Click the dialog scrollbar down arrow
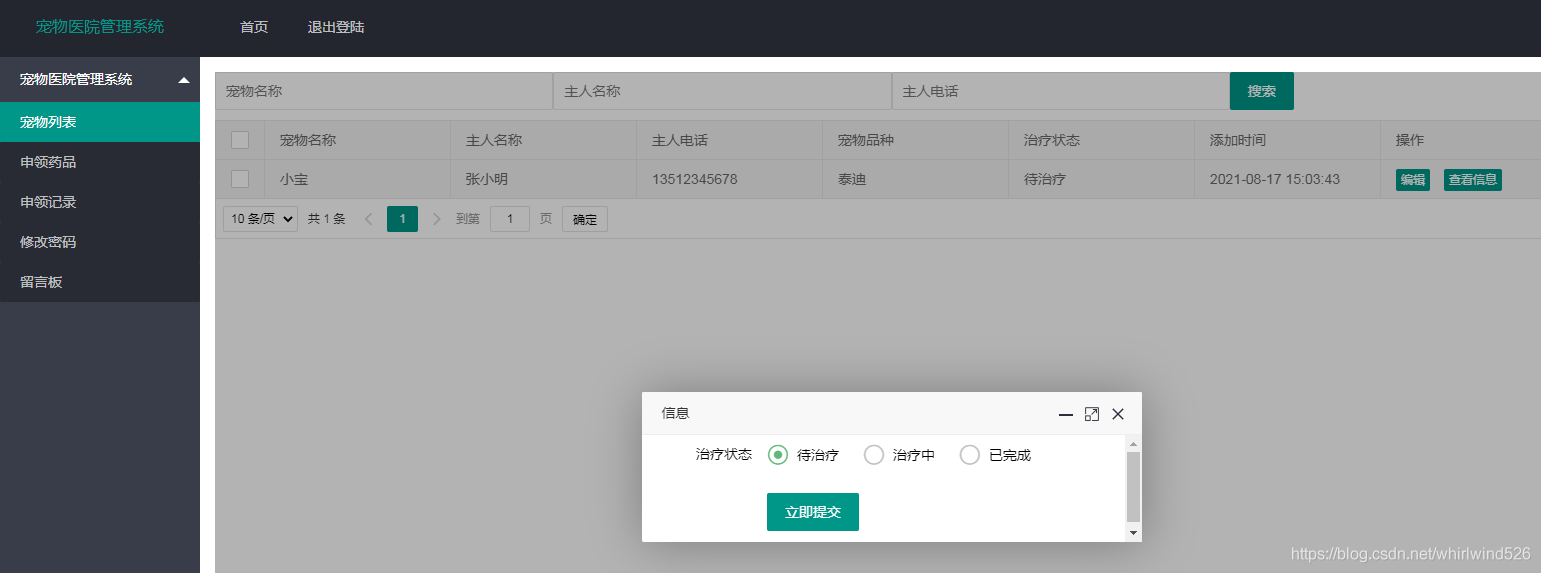1541x573 pixels. 1133,533
